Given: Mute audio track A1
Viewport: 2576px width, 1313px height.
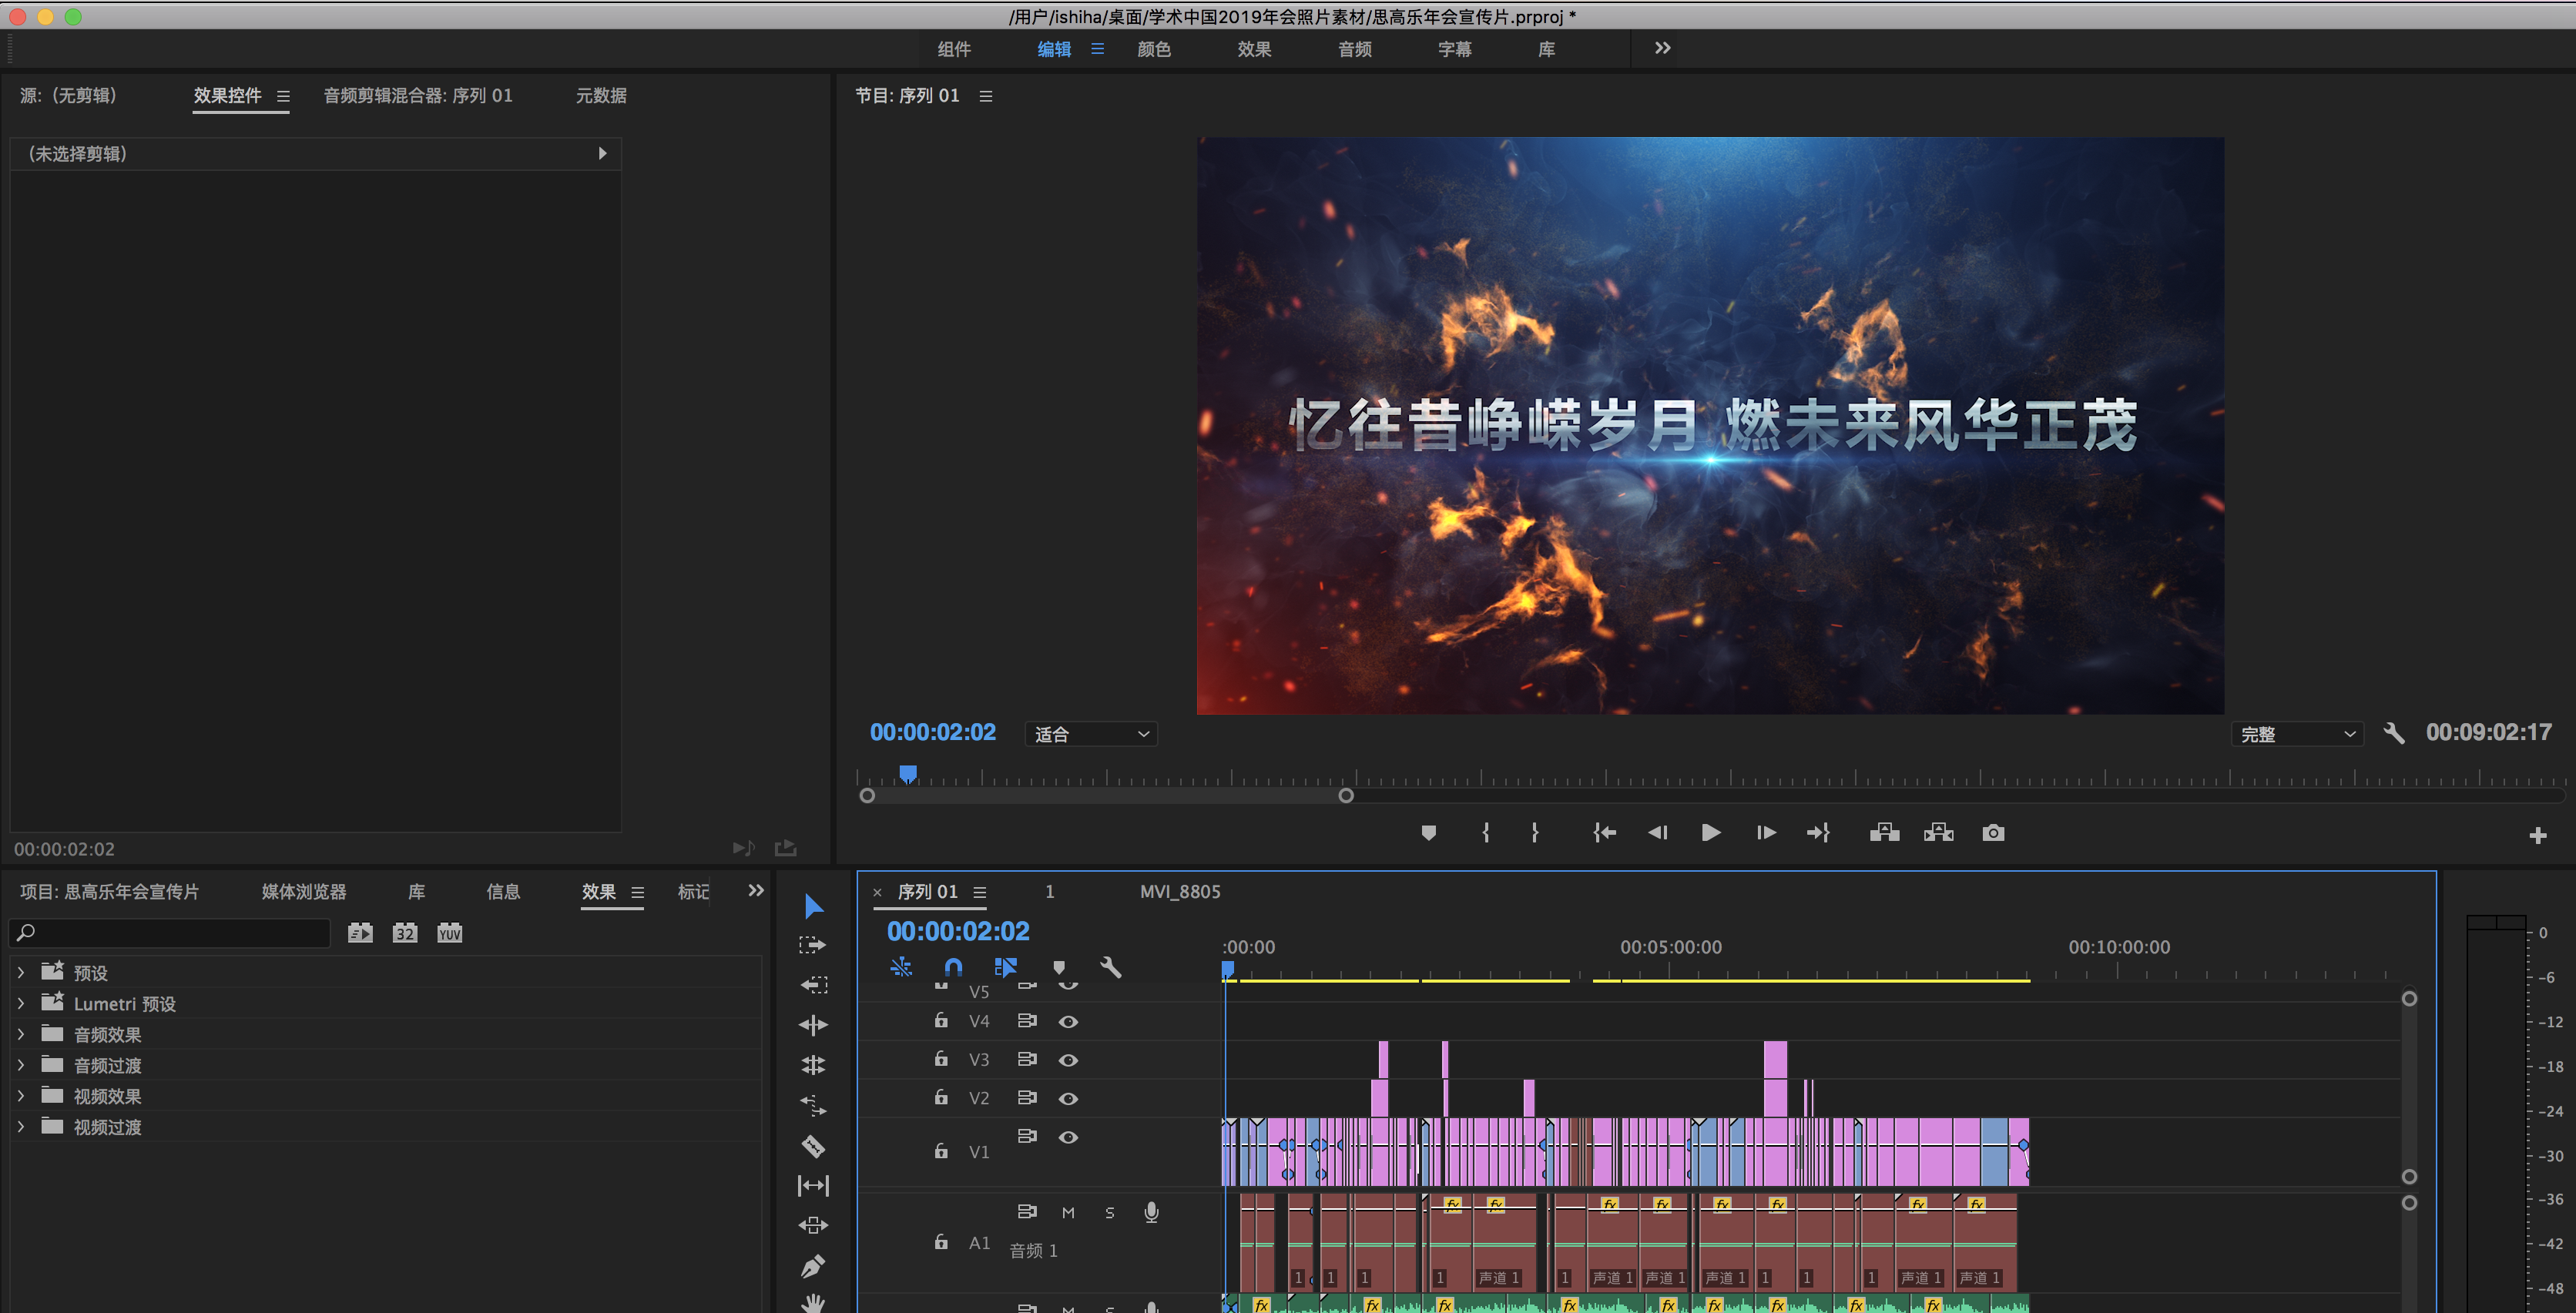Looking at the screenshot, I should click(1068, 1212).
